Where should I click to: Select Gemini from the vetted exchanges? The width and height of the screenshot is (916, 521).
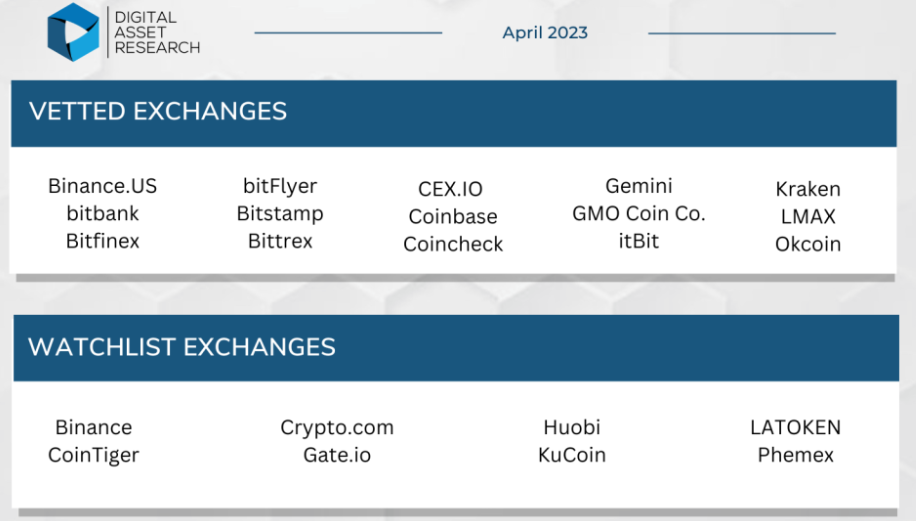(x=639, y=186)
